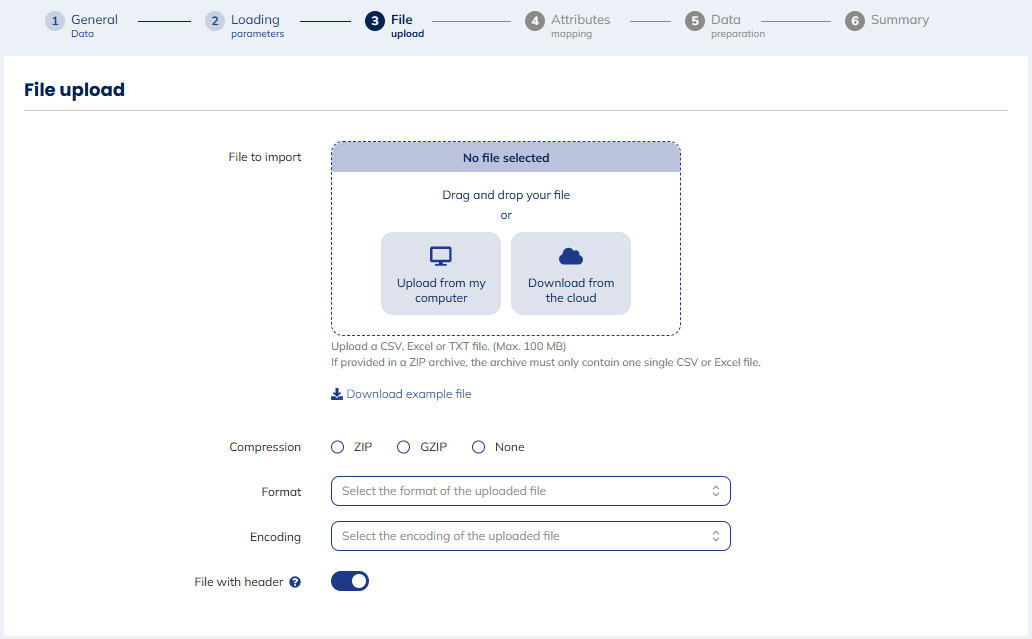Image resolution: width=1032 pixels, height=639 pixels.
Task: Click the step 6 number circle
Action: point(855,21)
